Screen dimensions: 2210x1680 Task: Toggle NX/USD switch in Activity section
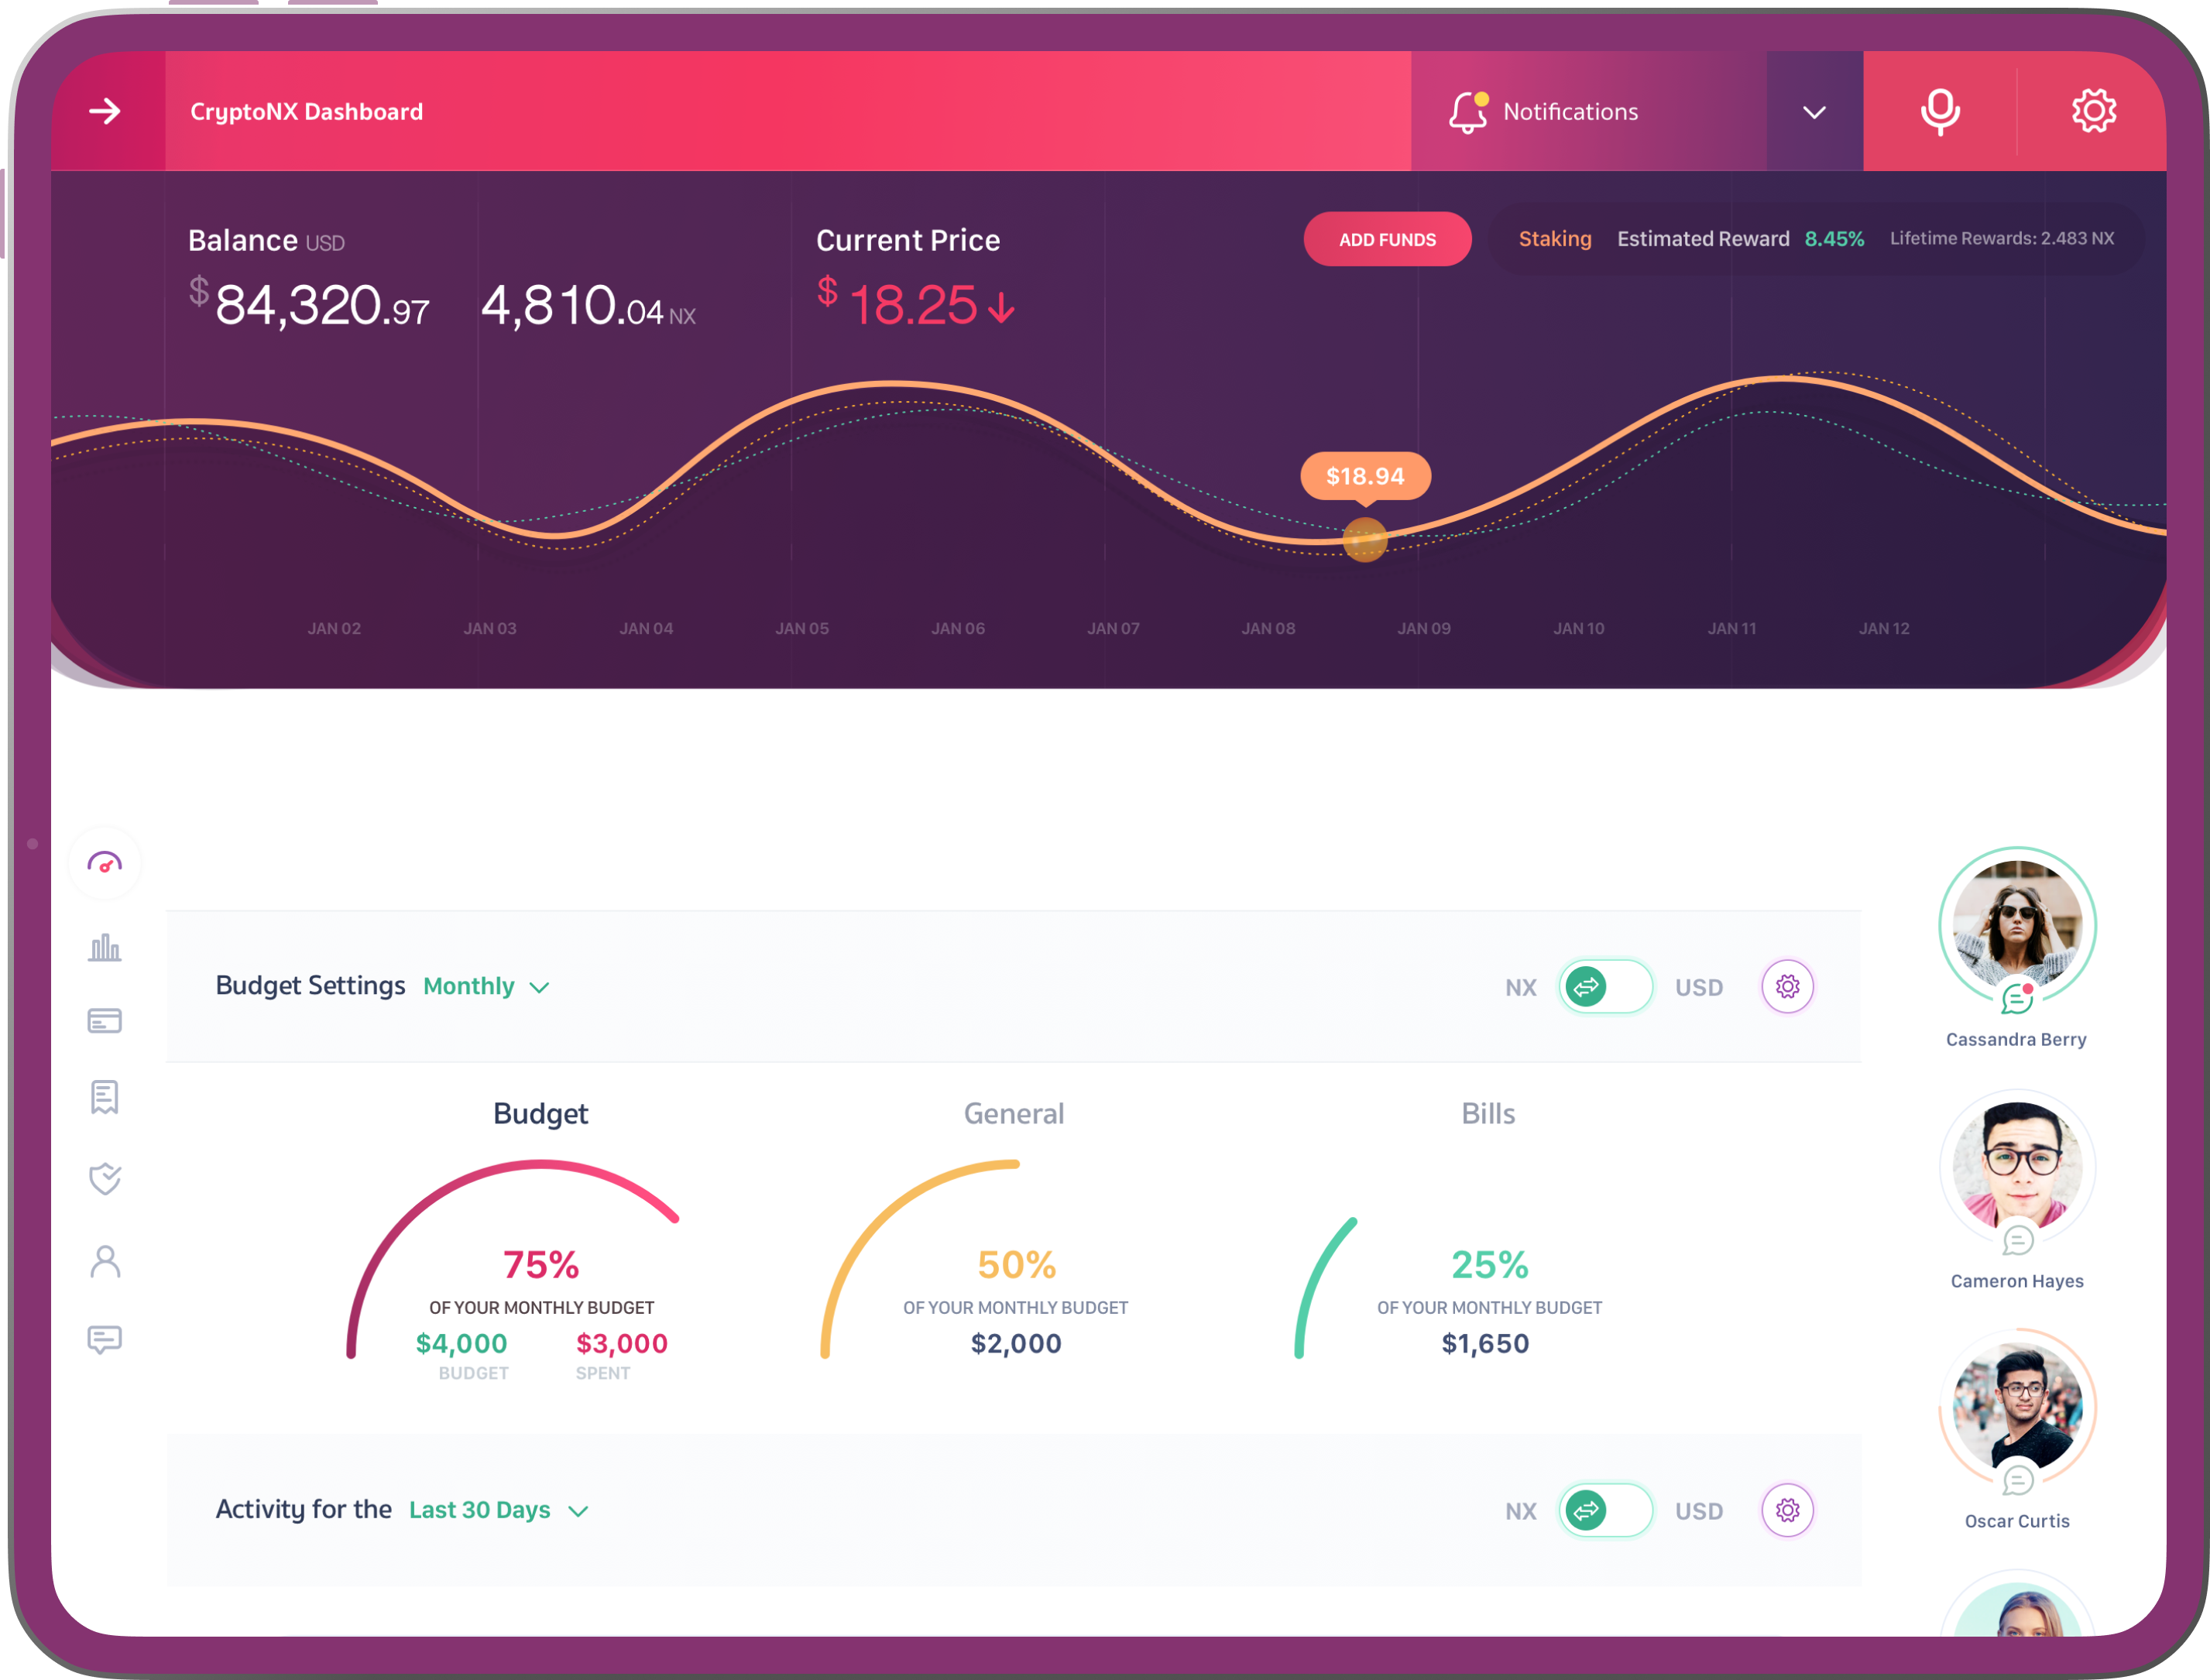point(1605,1510)
